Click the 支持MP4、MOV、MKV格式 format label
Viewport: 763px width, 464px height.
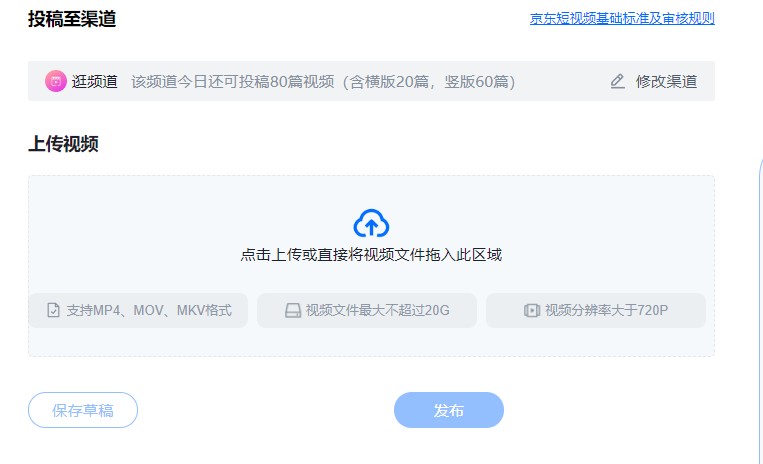(x=149, y=310)
